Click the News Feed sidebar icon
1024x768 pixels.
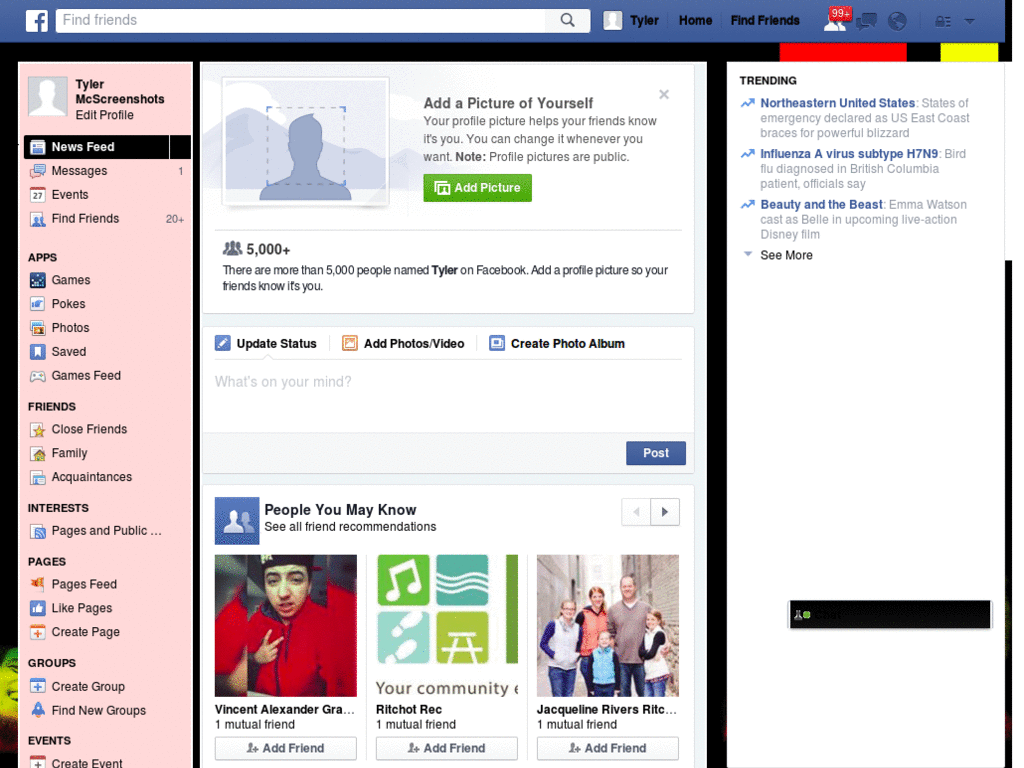pos(38,147)
